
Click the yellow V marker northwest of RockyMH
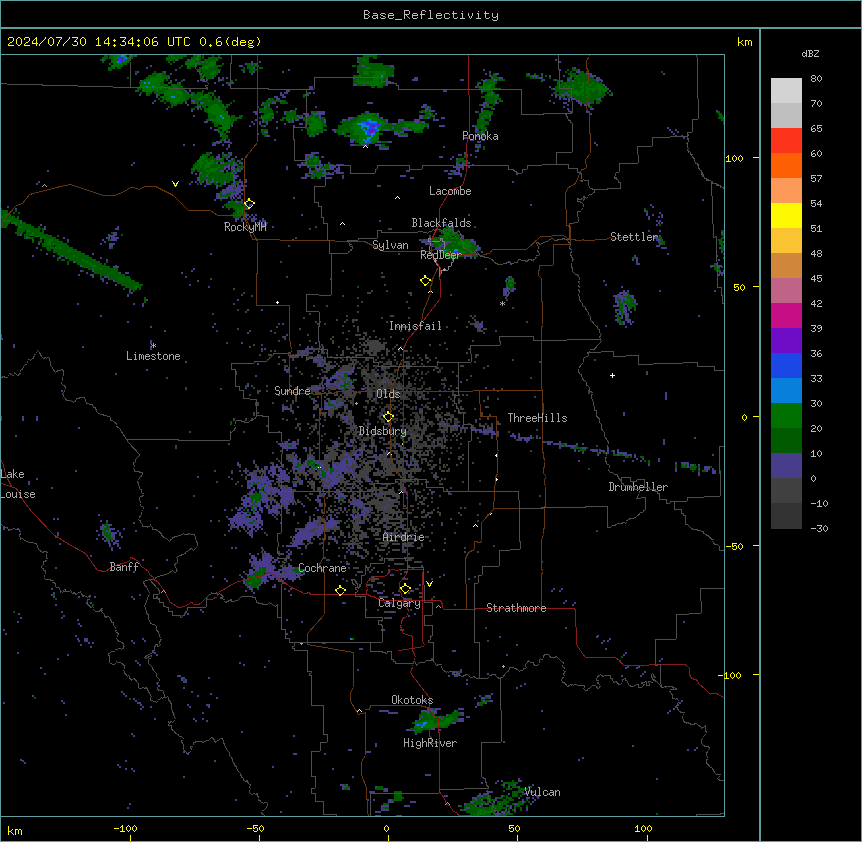click(175, 184)
